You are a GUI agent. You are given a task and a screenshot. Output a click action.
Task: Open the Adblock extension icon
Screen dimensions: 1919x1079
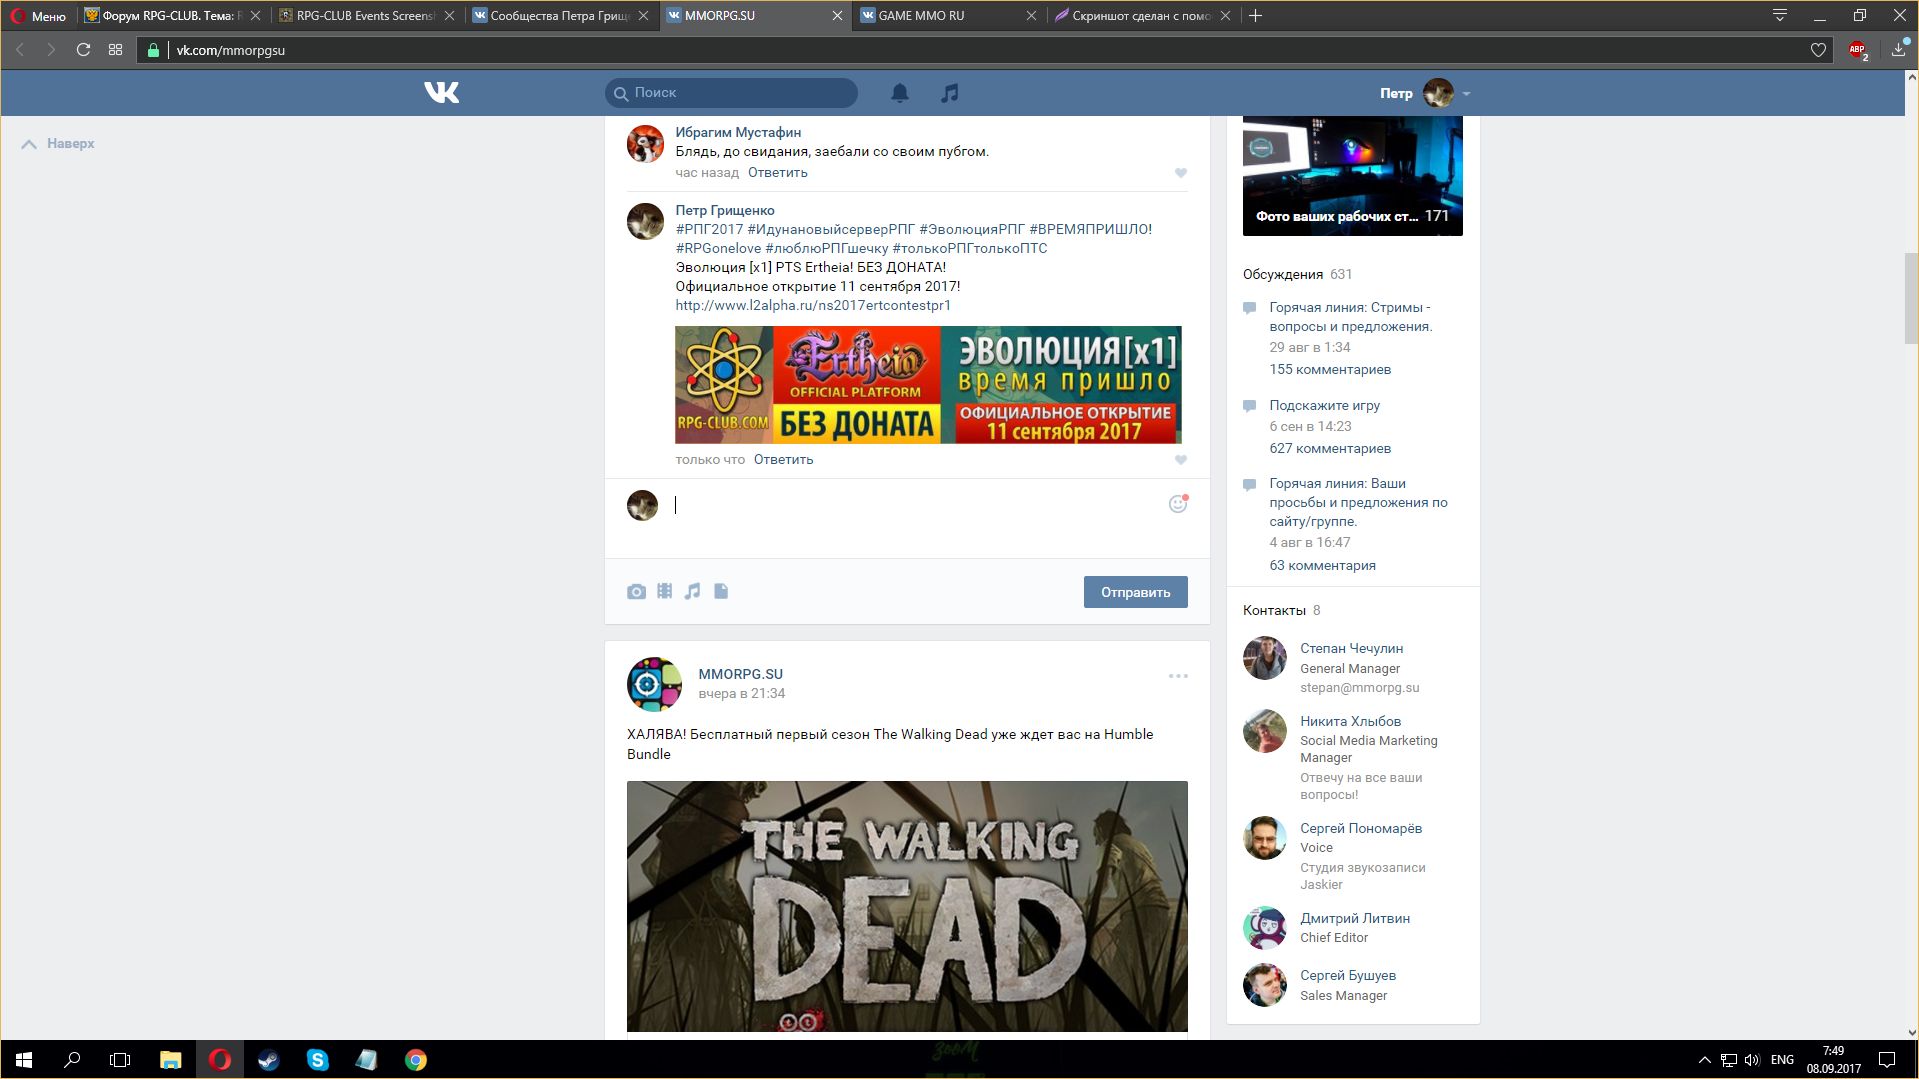pyautogui.click(x=1858, y=50)
